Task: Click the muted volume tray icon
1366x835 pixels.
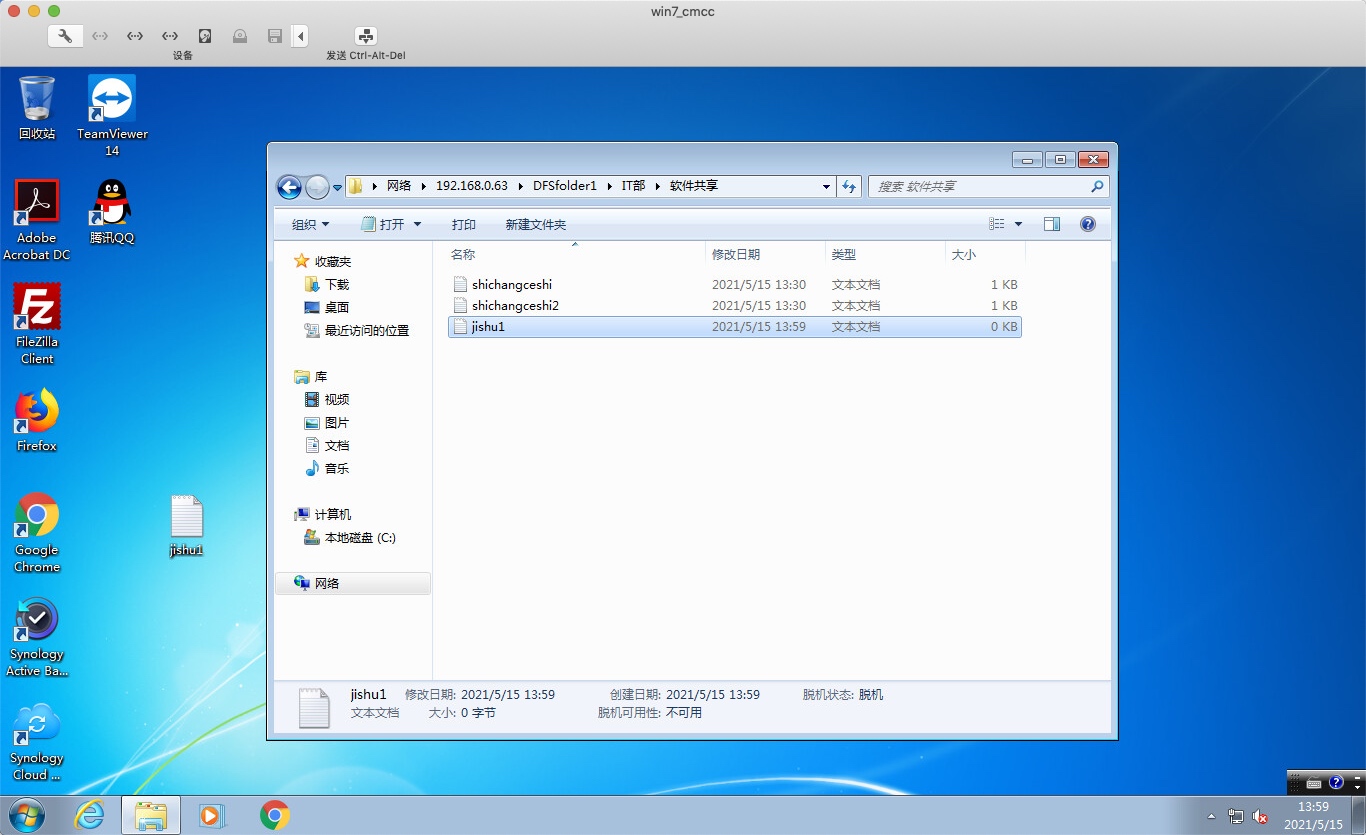Action: pyautogui.click(x=1260, y=816)
